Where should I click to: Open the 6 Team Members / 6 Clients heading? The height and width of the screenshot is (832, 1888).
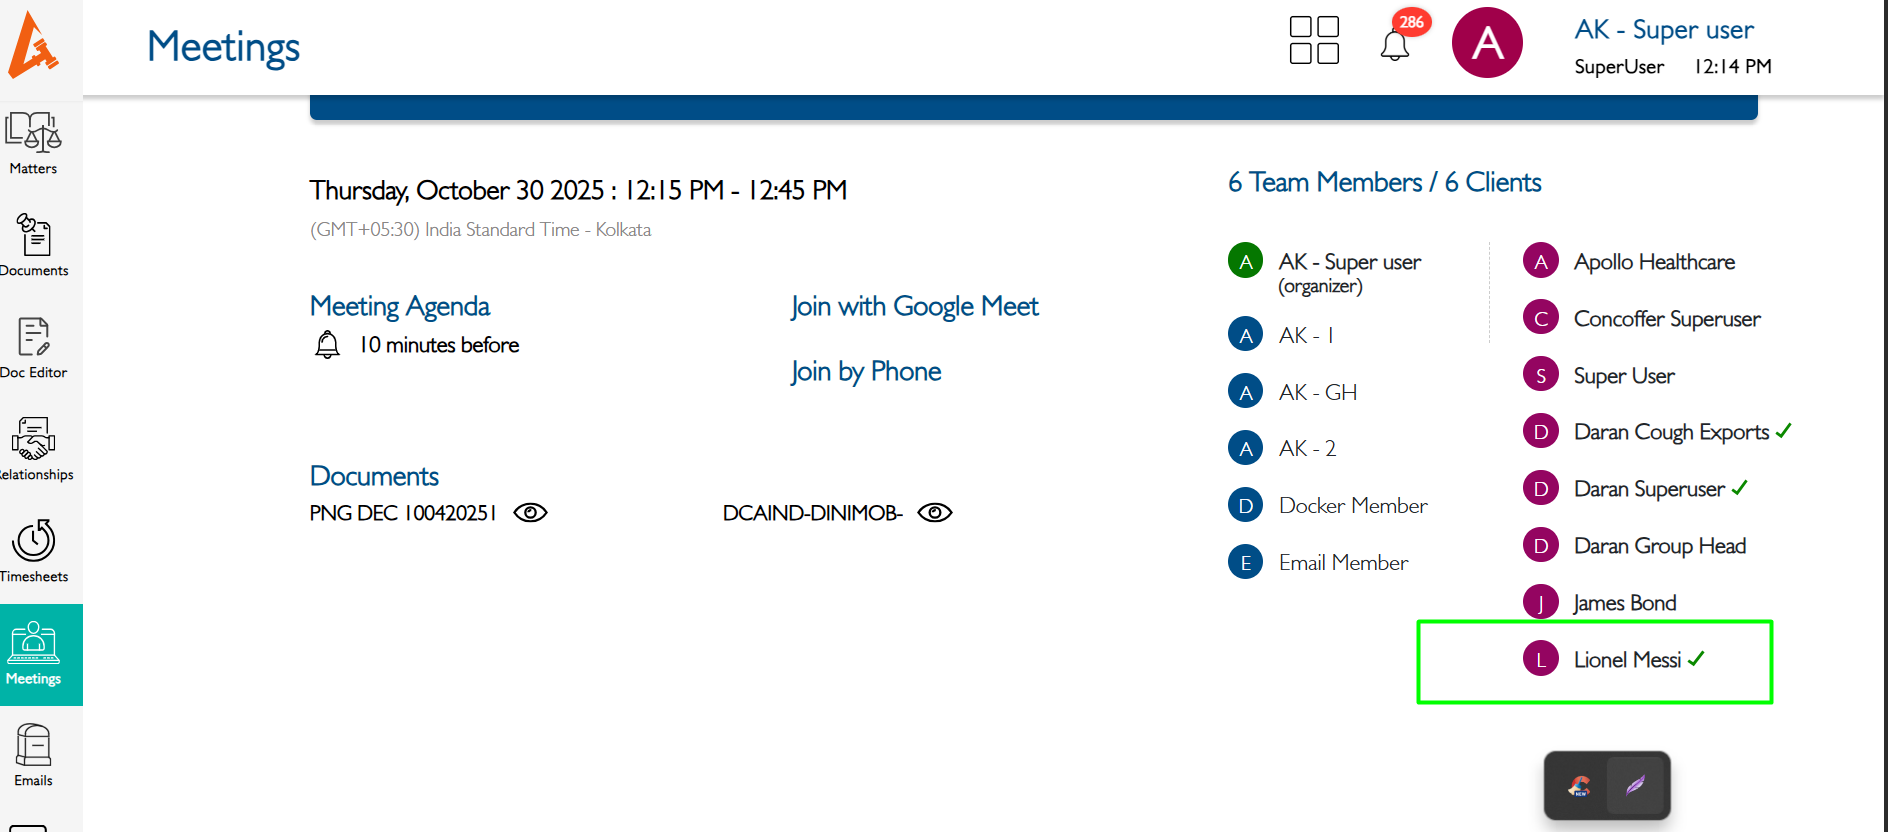(1384, 182)
